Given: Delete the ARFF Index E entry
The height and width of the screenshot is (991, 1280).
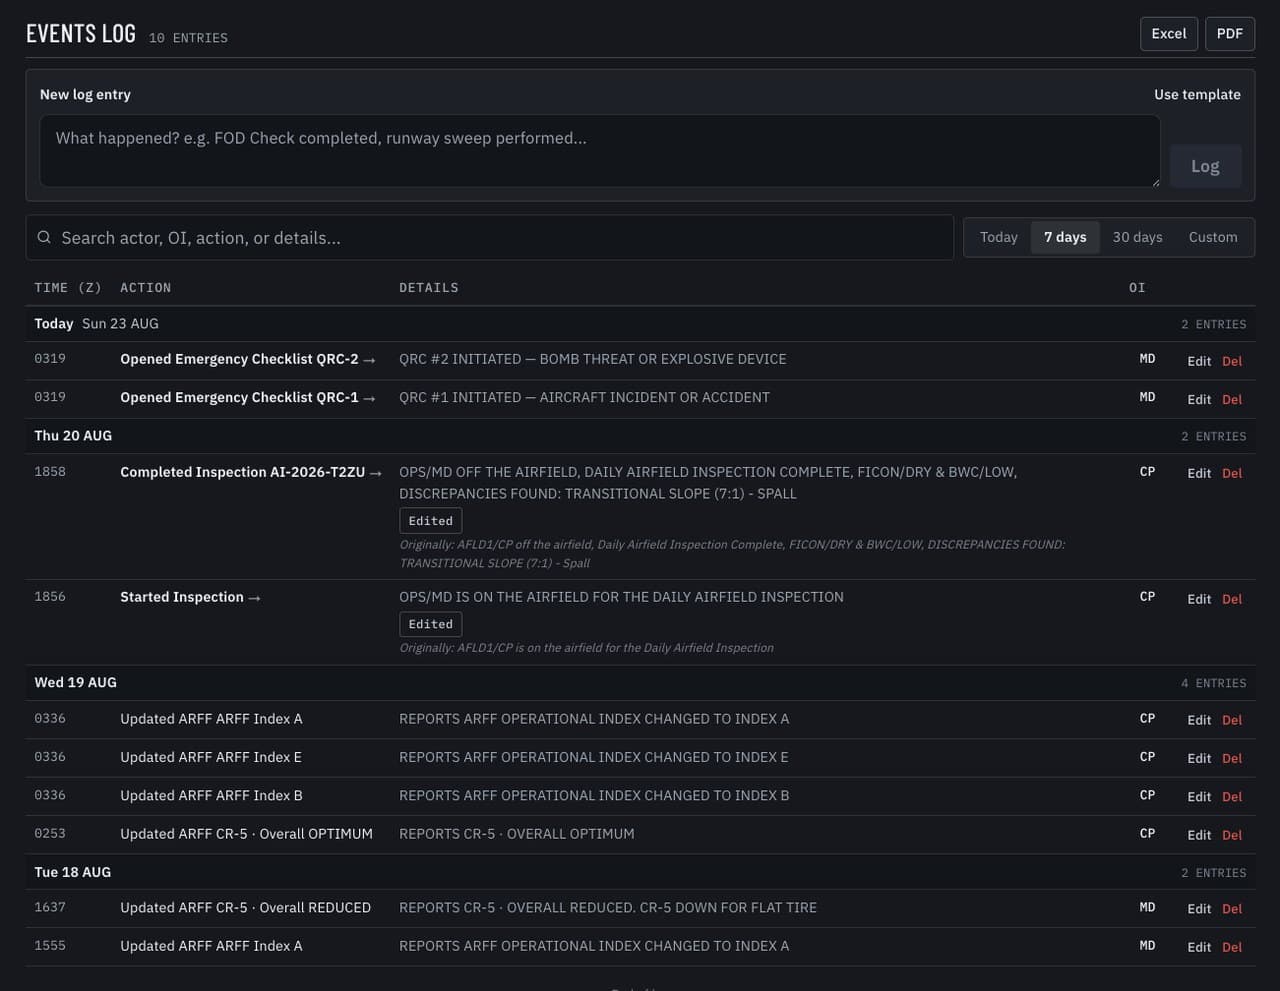Looking at the screenshot, I should pos(1232,758).
